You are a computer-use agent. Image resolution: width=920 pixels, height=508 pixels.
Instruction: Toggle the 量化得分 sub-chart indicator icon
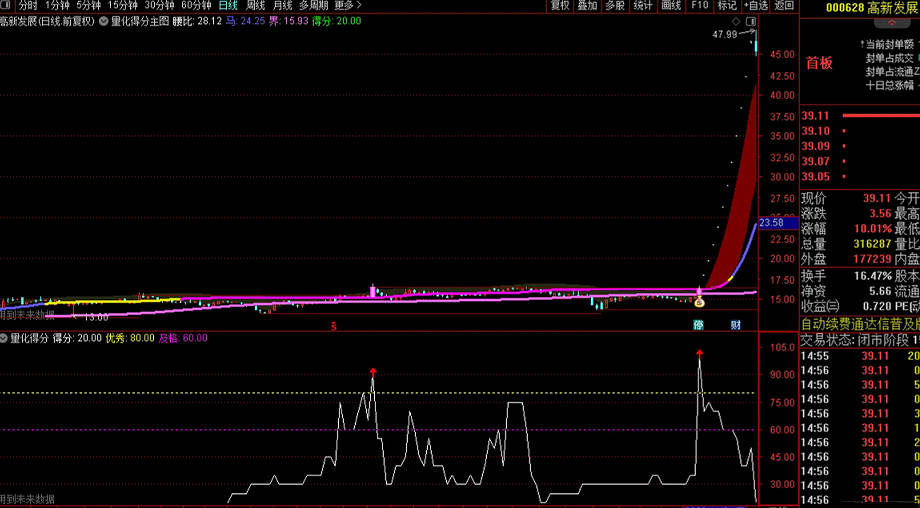pyautogui.click(x=5, y=338)
